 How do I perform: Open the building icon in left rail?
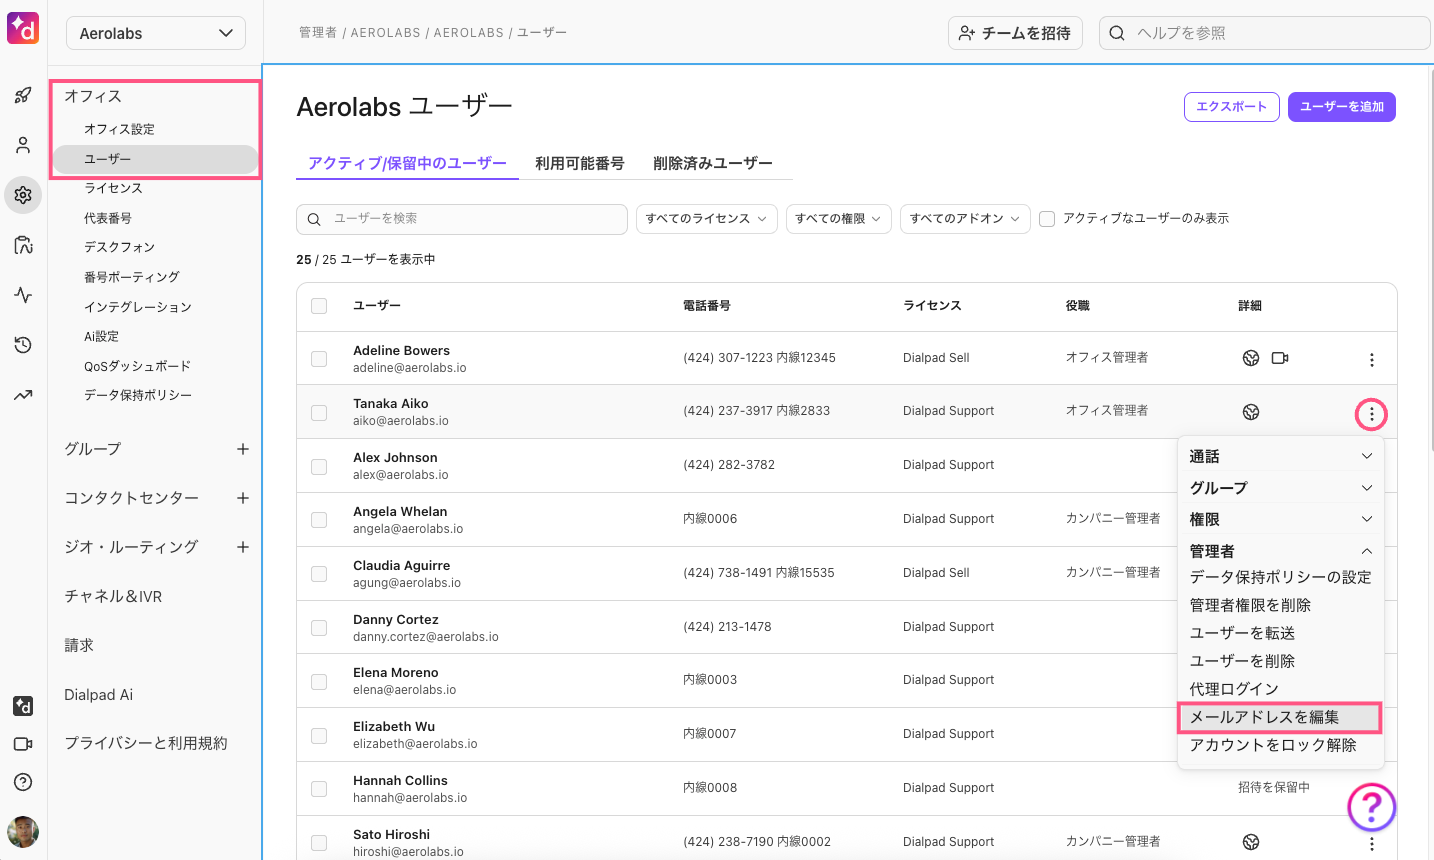pos(23,245)
